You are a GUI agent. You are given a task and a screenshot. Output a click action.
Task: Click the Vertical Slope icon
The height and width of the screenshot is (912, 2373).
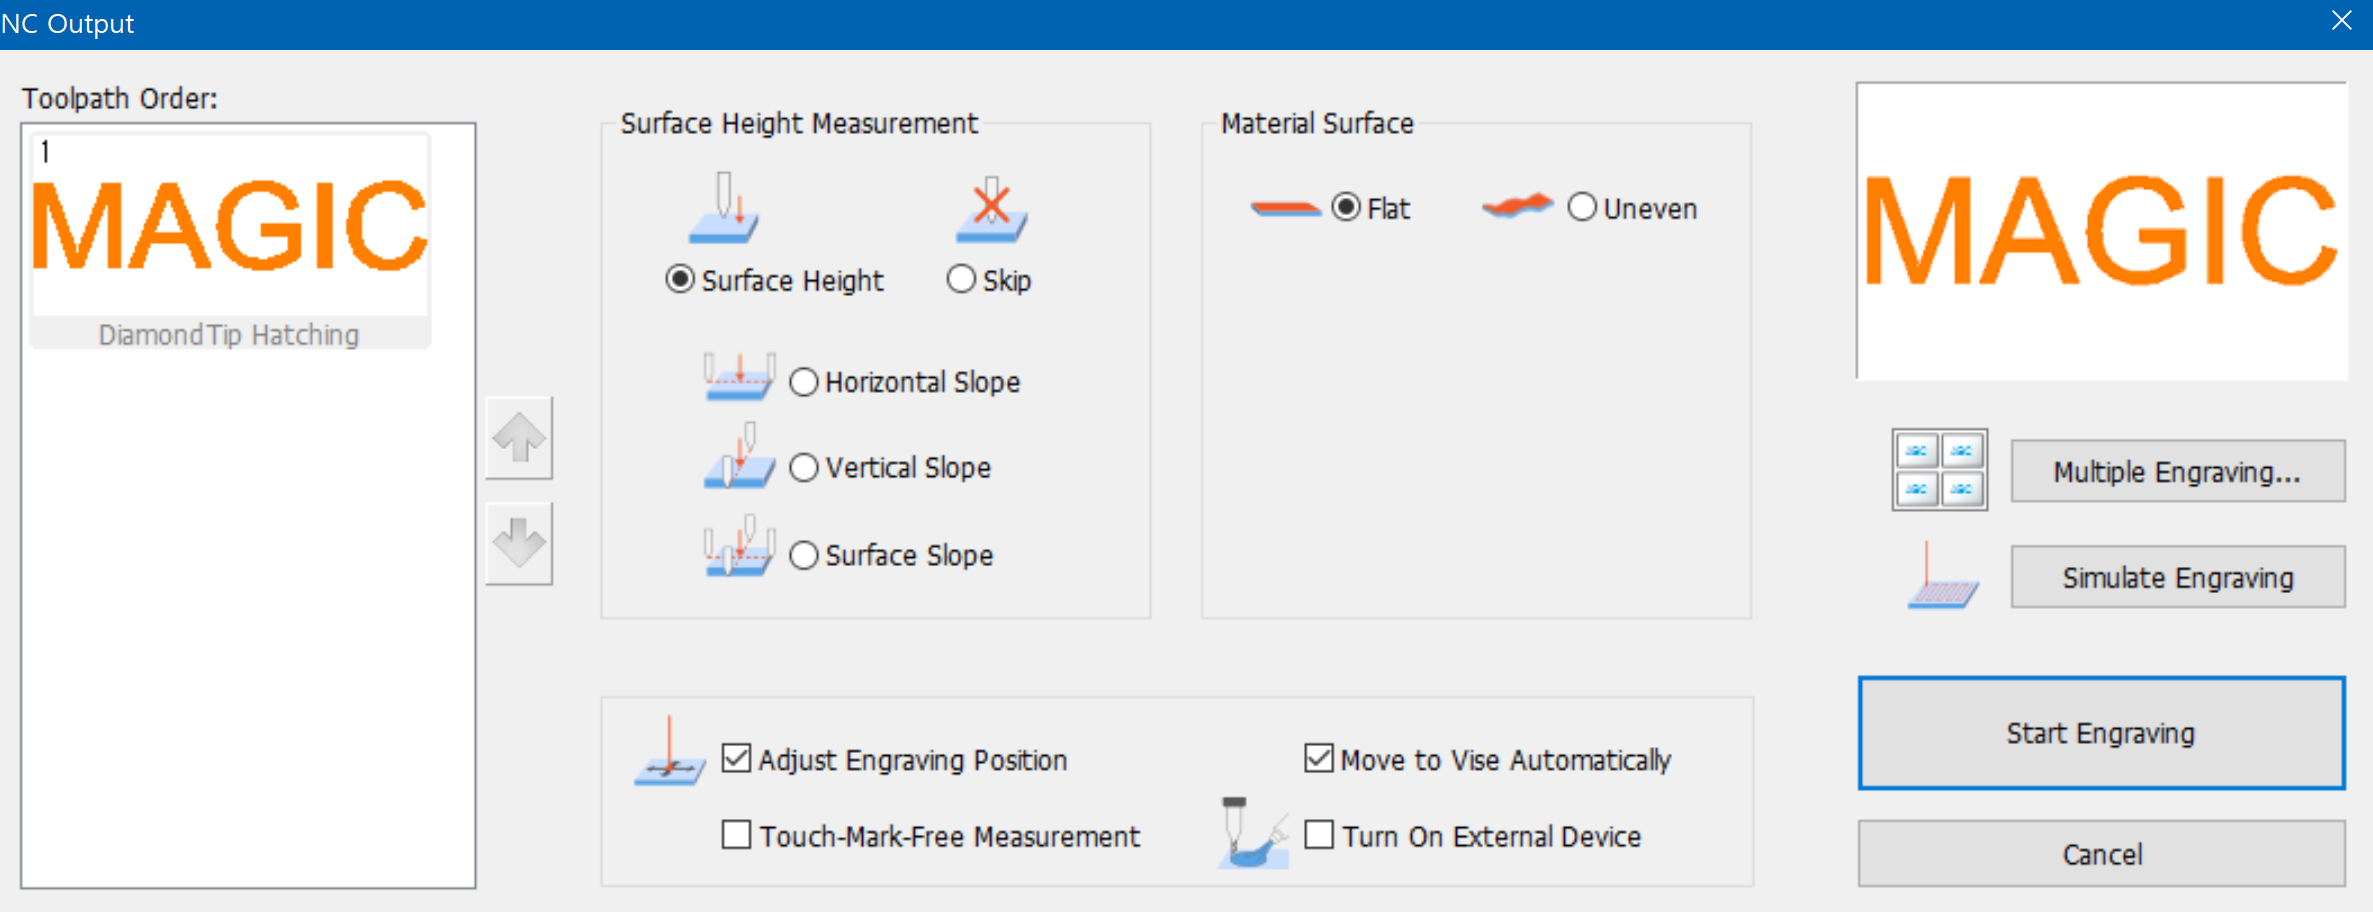tap(739, 456)
